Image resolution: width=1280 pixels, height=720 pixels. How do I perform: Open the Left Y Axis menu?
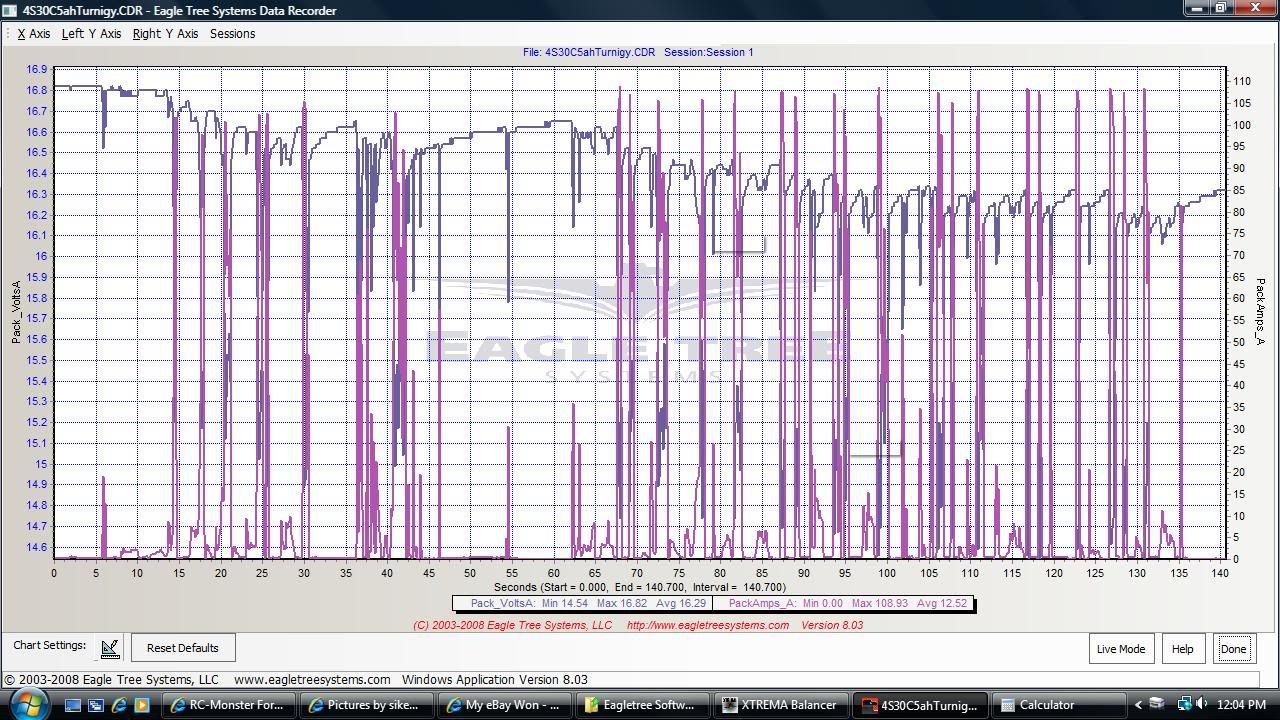(91, 34)
